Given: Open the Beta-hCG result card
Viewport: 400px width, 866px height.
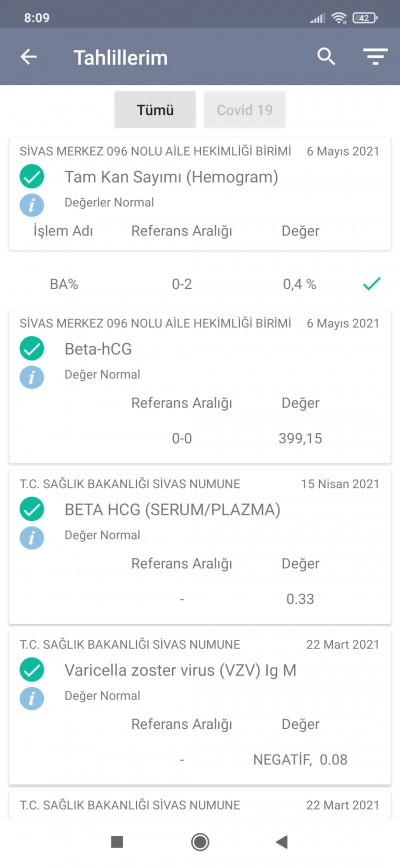Looking at the screenshot, I should [200, 386].
